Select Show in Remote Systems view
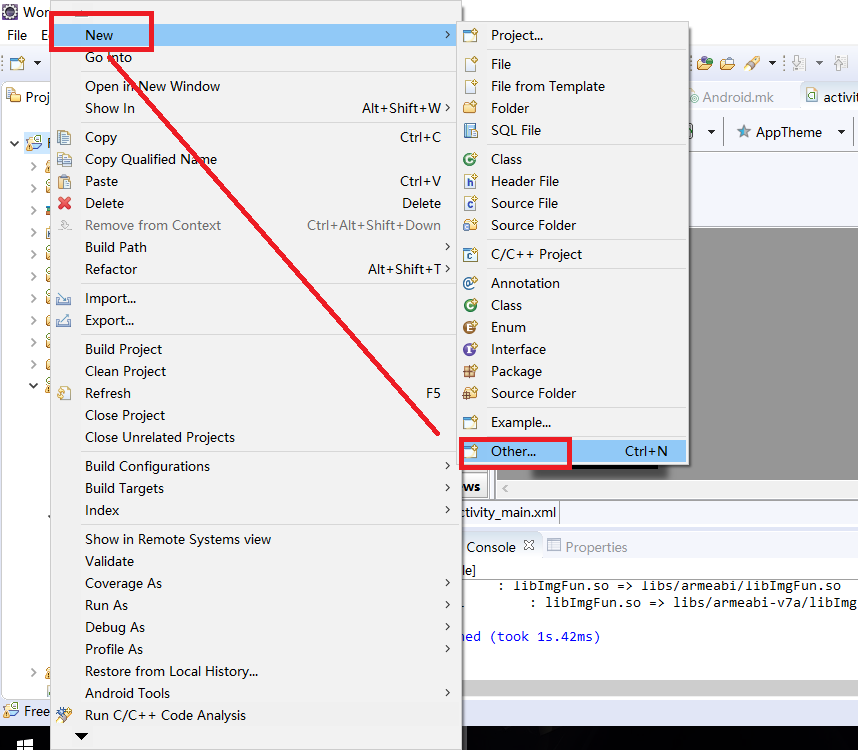Image resolution: width=858 pixels, height=750 pixels. [x=255, y=539]
